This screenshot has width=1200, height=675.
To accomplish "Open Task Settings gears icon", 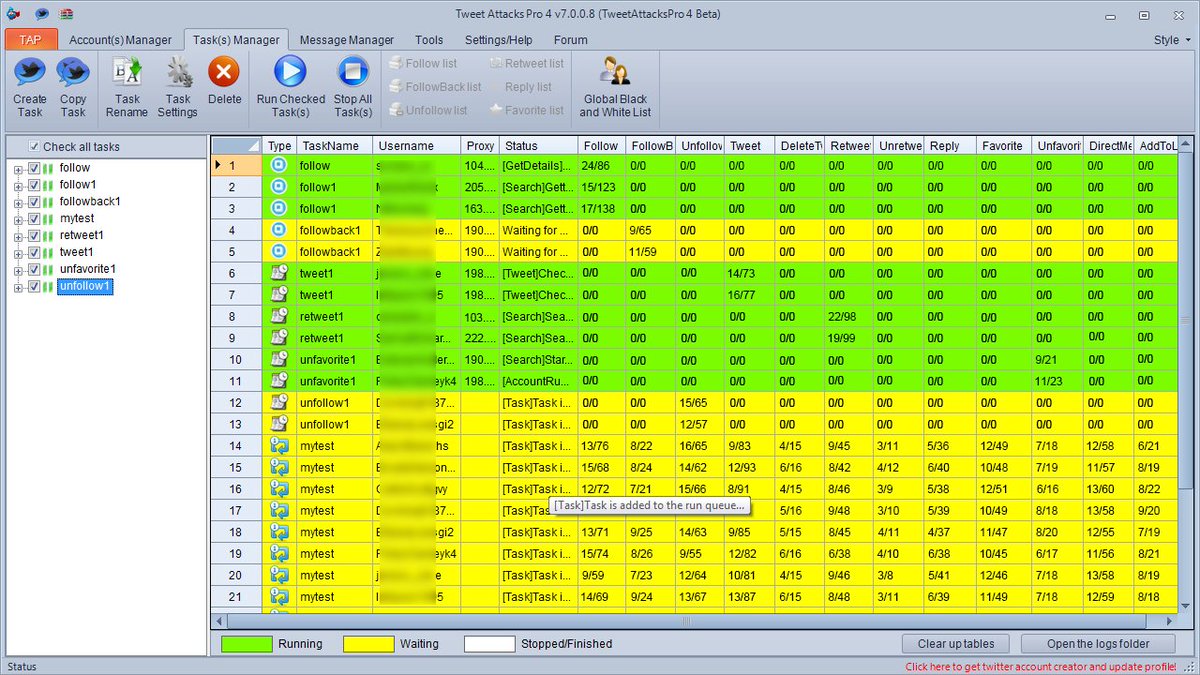I will tap(178, 72).
